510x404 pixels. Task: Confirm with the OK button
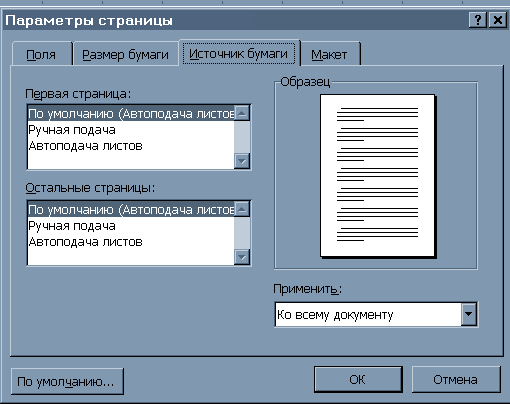[x=358, y=379]
